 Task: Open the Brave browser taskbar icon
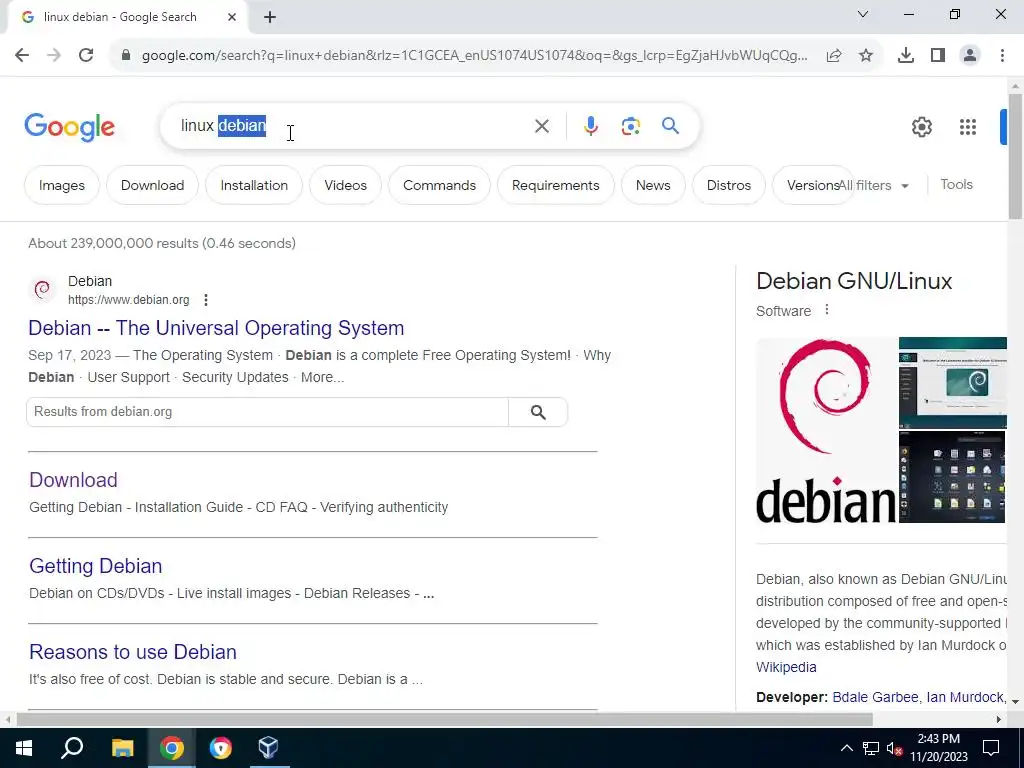coord(220,748)
